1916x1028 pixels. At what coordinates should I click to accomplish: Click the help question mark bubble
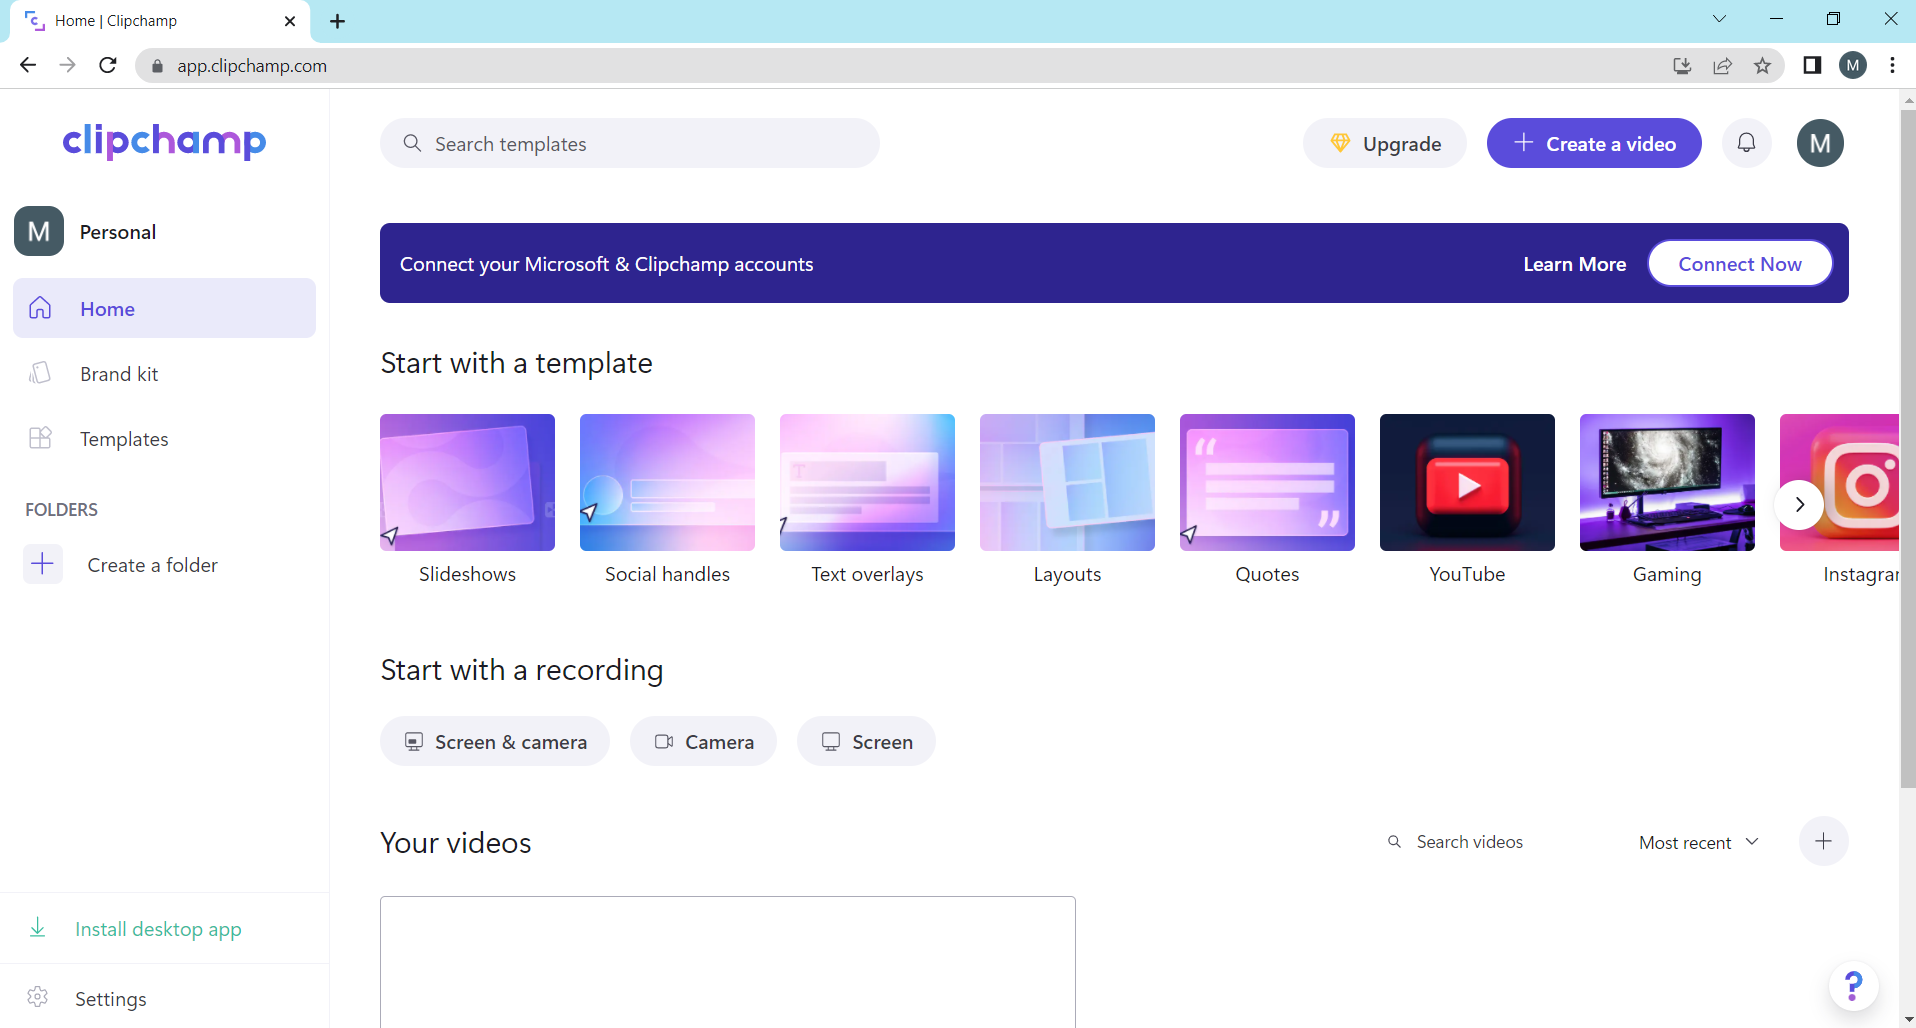1853,986
